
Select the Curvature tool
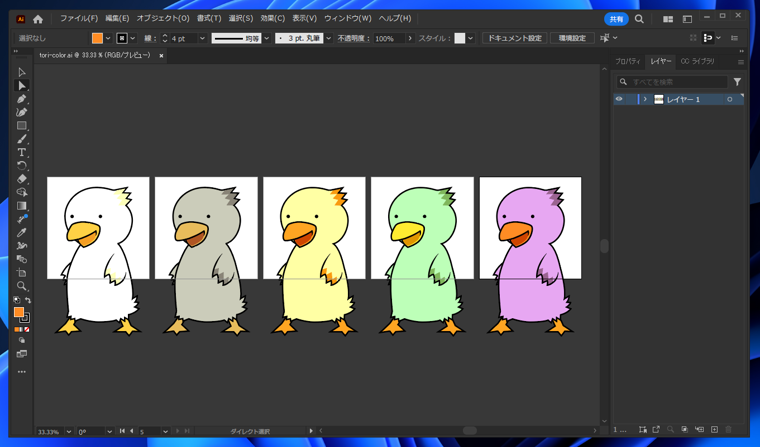[x=22, y=112]
